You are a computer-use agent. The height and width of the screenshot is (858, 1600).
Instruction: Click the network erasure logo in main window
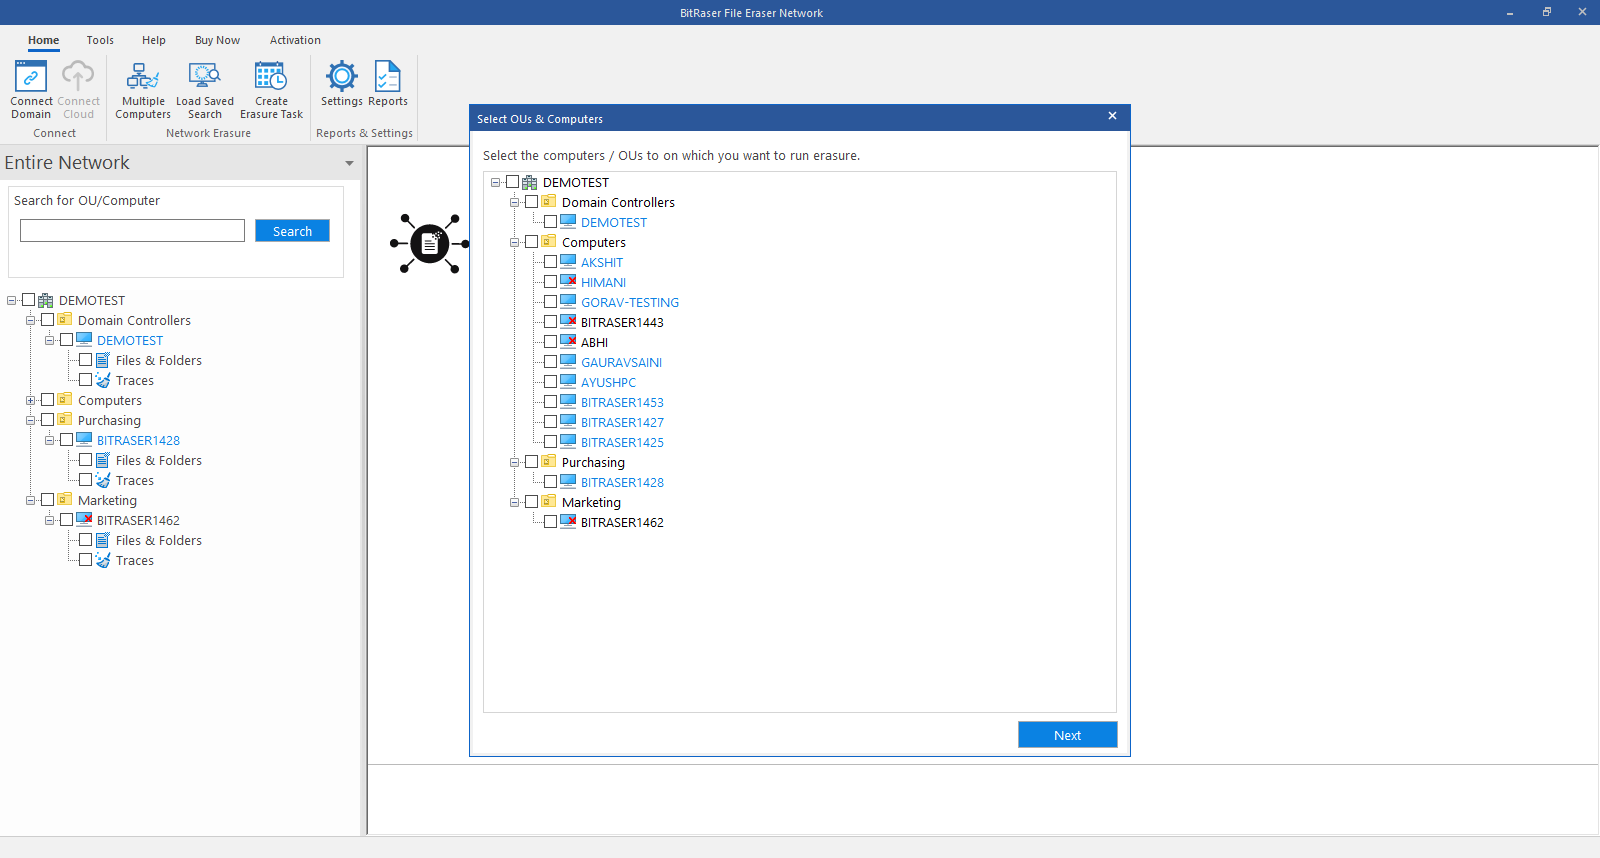pos(429,243)
